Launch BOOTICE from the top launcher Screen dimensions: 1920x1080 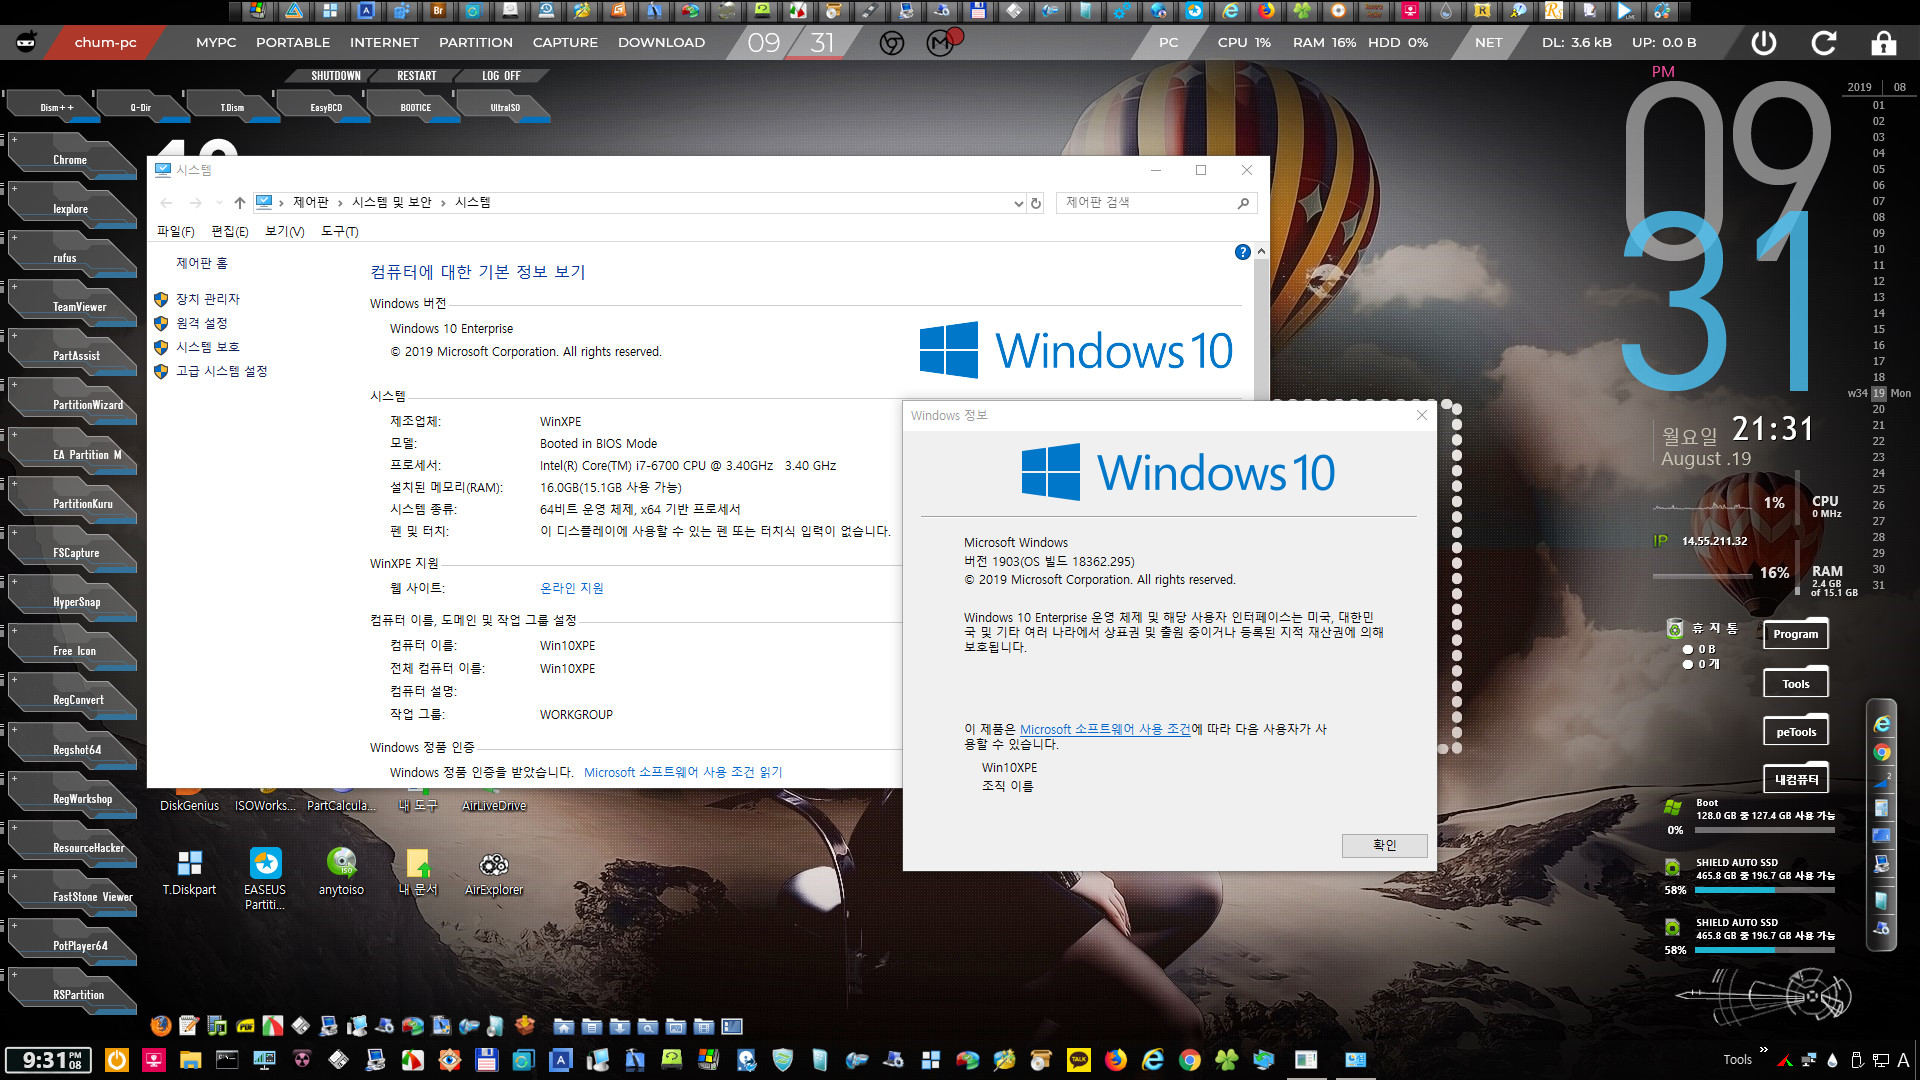[415, 107]
